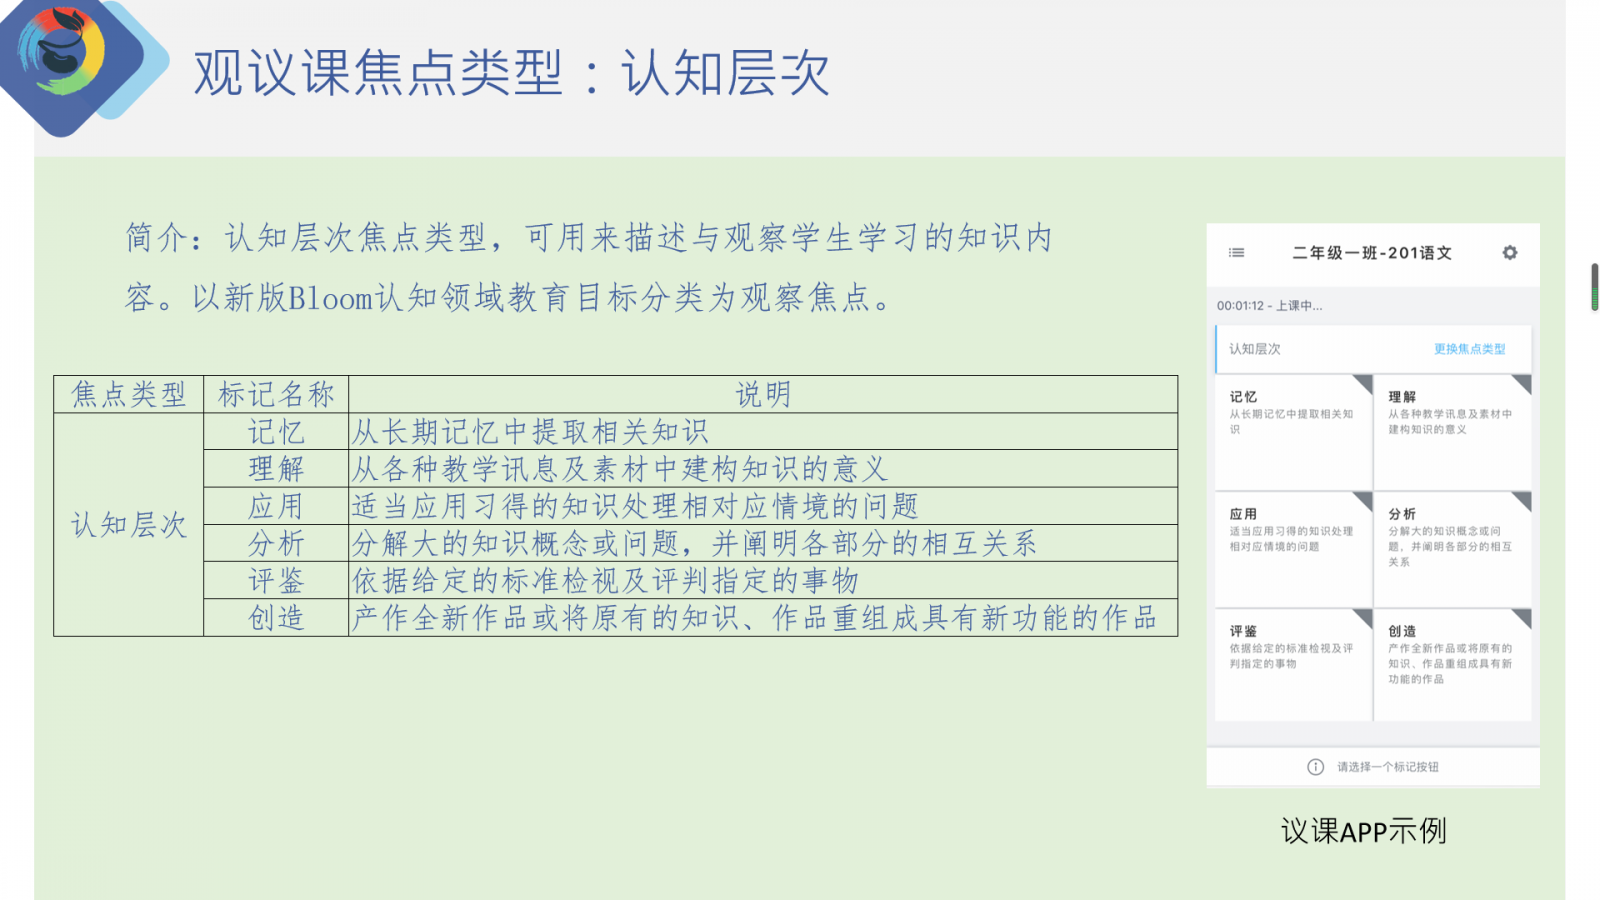The image size is (1600, 900).
Task: Click corner triangle on 评鉴 tile
Action: (1364, 617)
